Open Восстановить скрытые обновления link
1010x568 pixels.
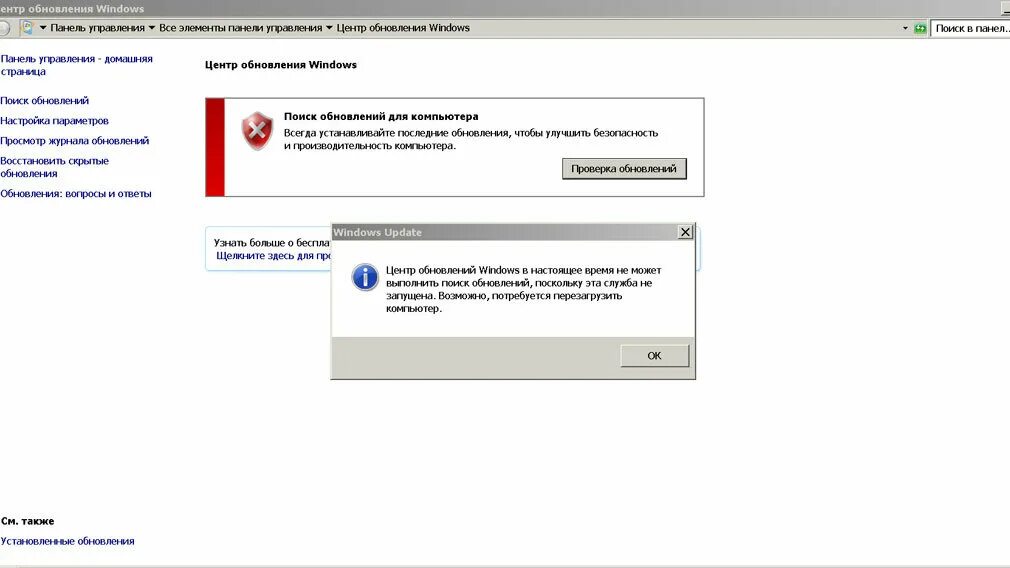[54, 167]
